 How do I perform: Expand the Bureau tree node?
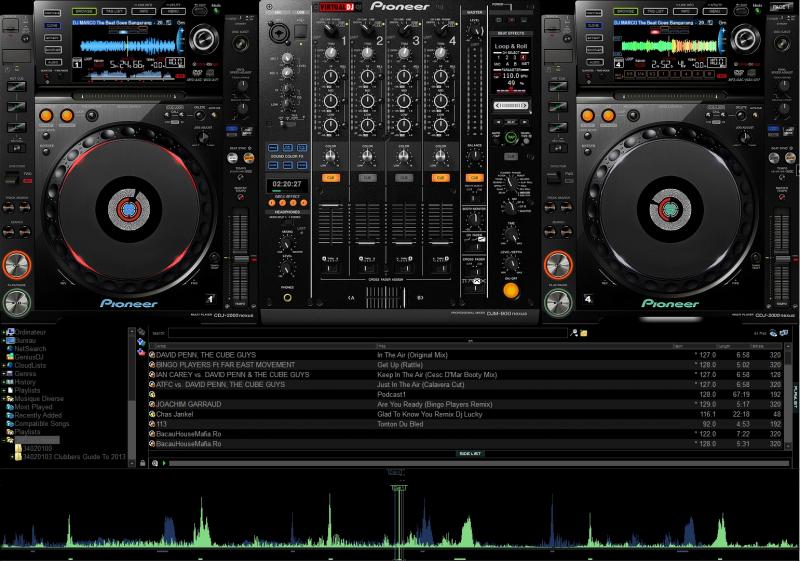click(x=4, y=340)
